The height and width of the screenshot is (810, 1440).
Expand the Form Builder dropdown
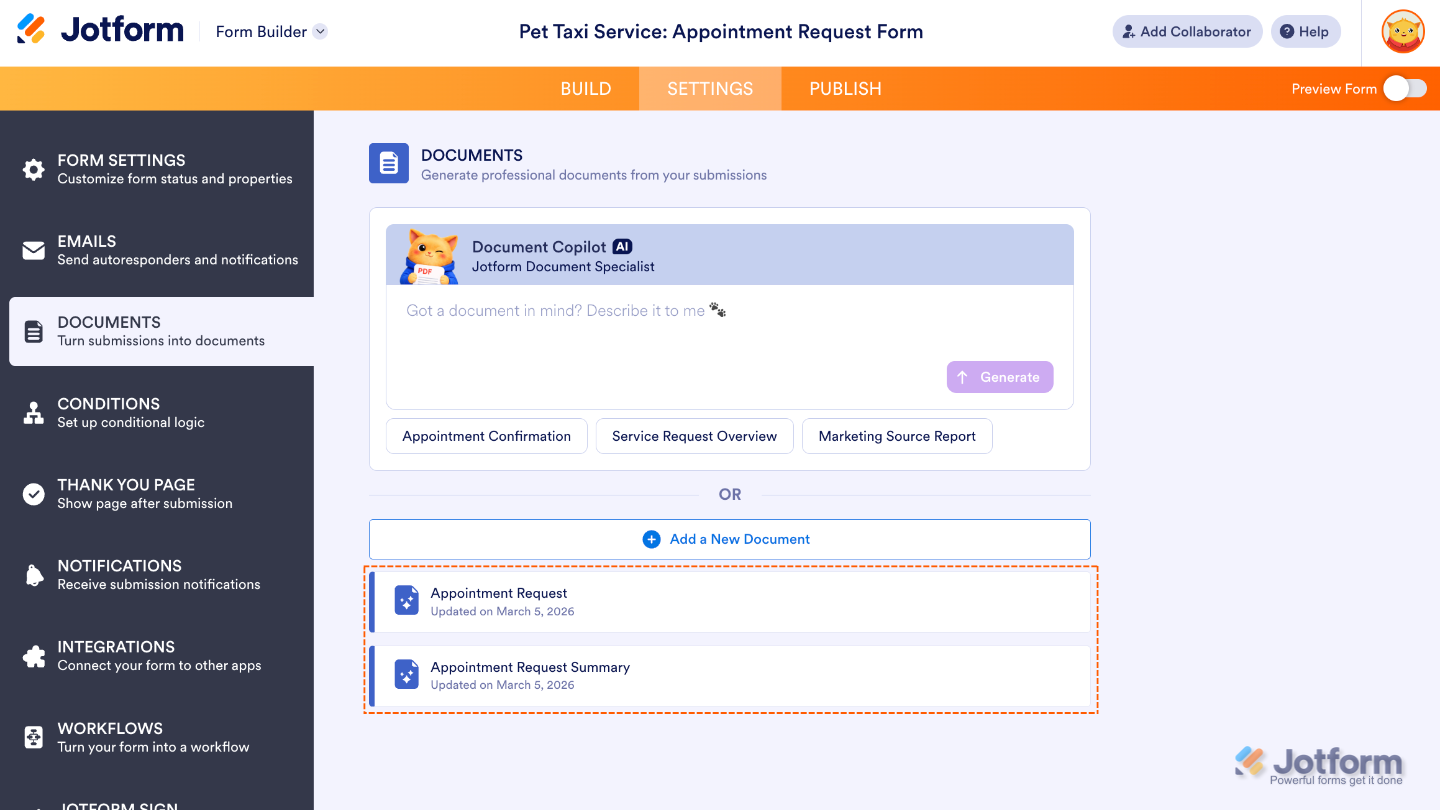tap(270, 31)
